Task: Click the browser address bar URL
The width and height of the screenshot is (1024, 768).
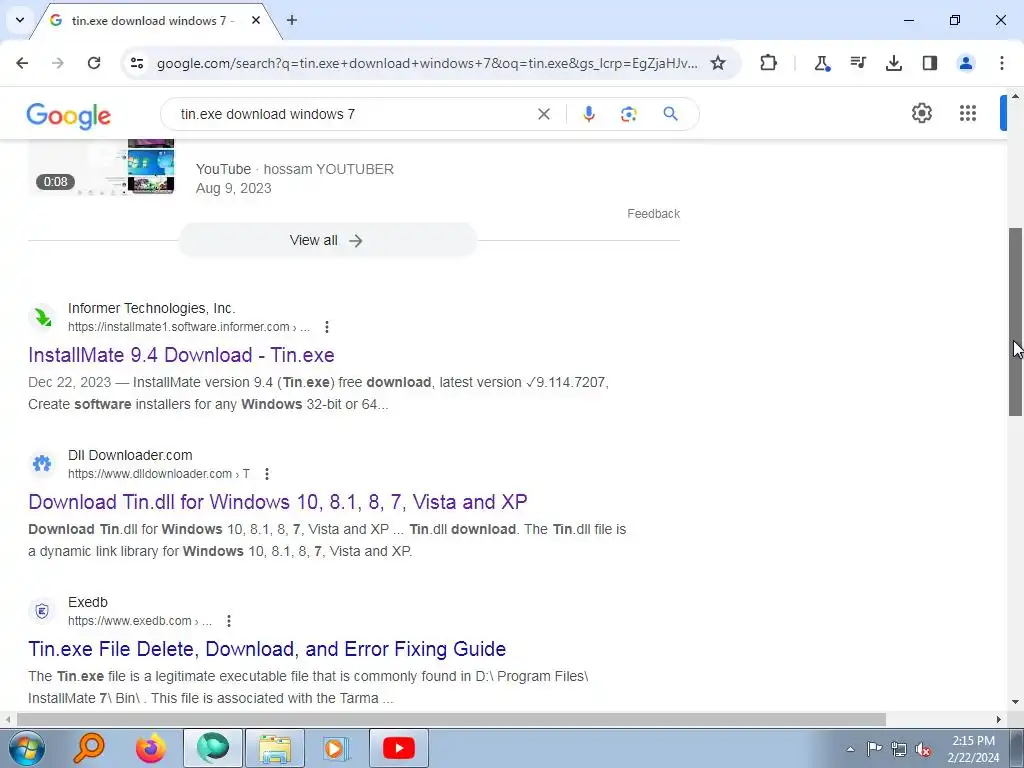Action: [x=427, y=63]
